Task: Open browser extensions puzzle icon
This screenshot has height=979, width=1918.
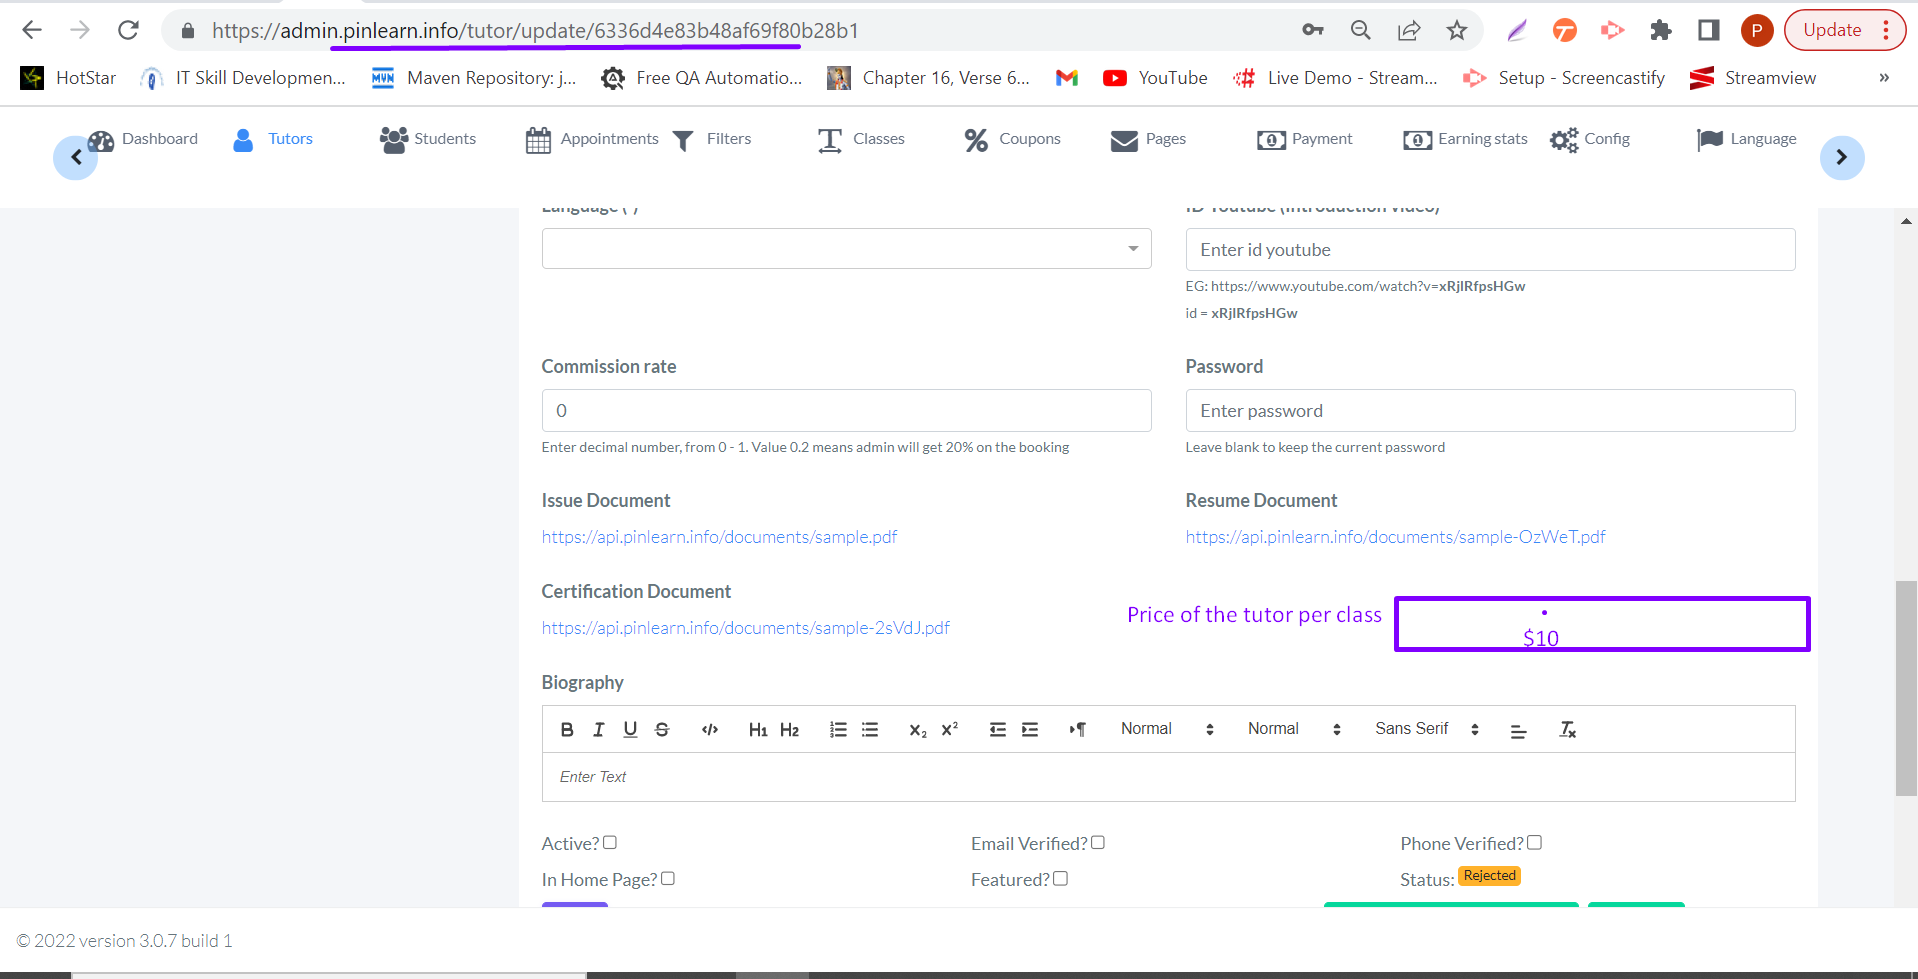Action: point(1661,30)
